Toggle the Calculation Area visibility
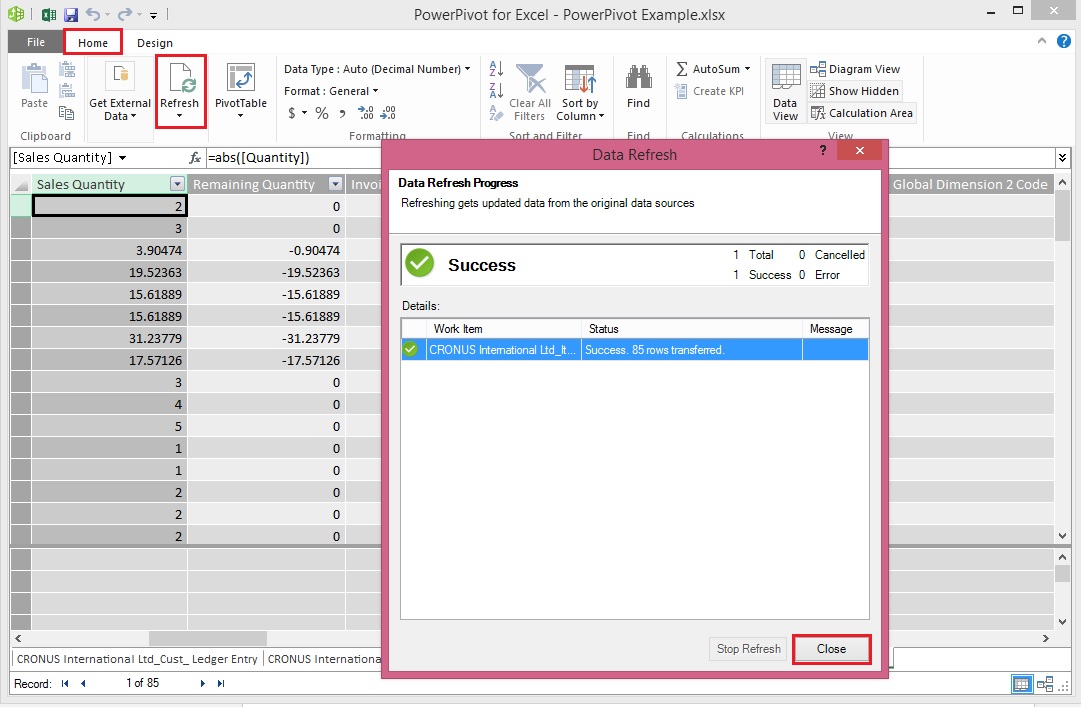The image size is (1081, 707). [x=862, y=112]
